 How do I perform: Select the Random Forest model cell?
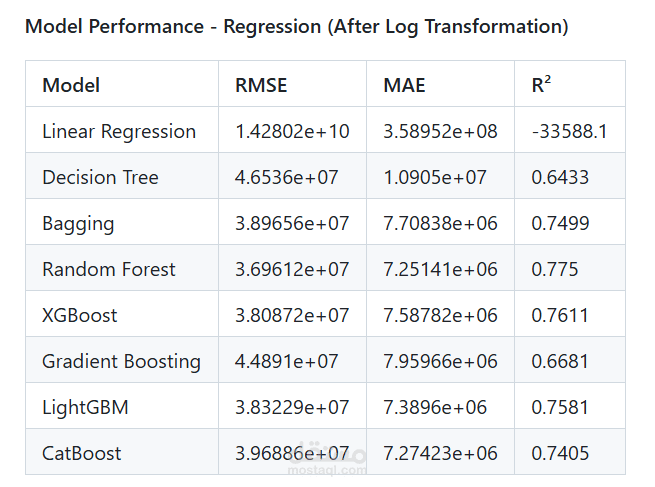tap(109, 269)
